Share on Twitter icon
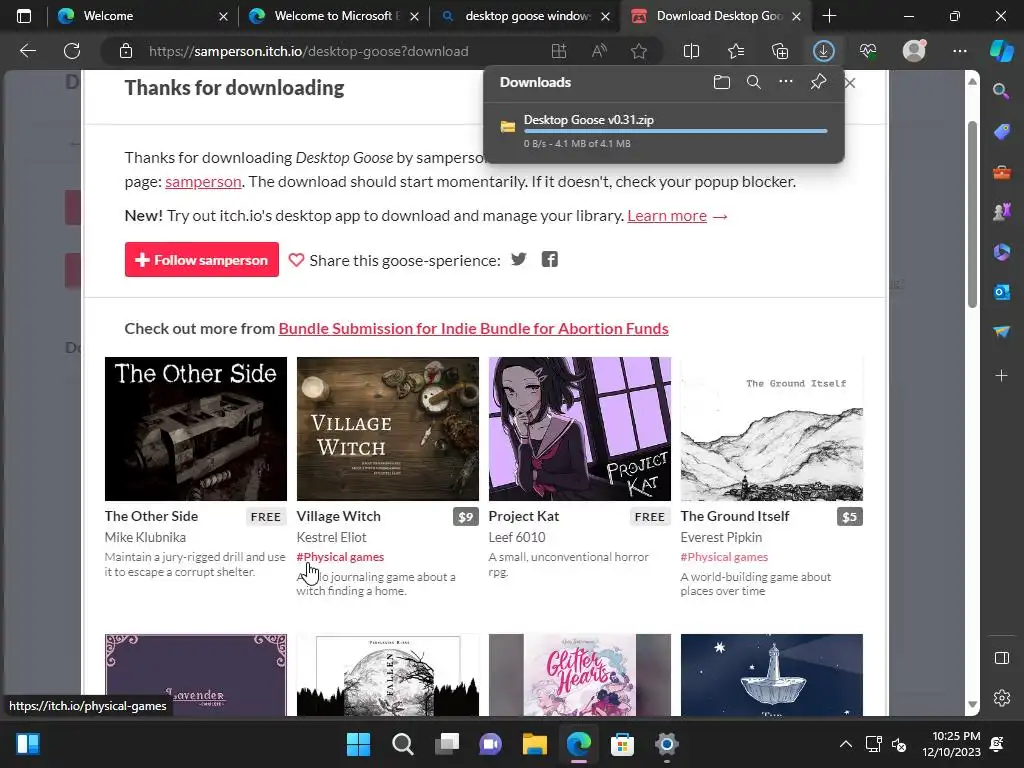1024x768 pixels. coord(519,259)
